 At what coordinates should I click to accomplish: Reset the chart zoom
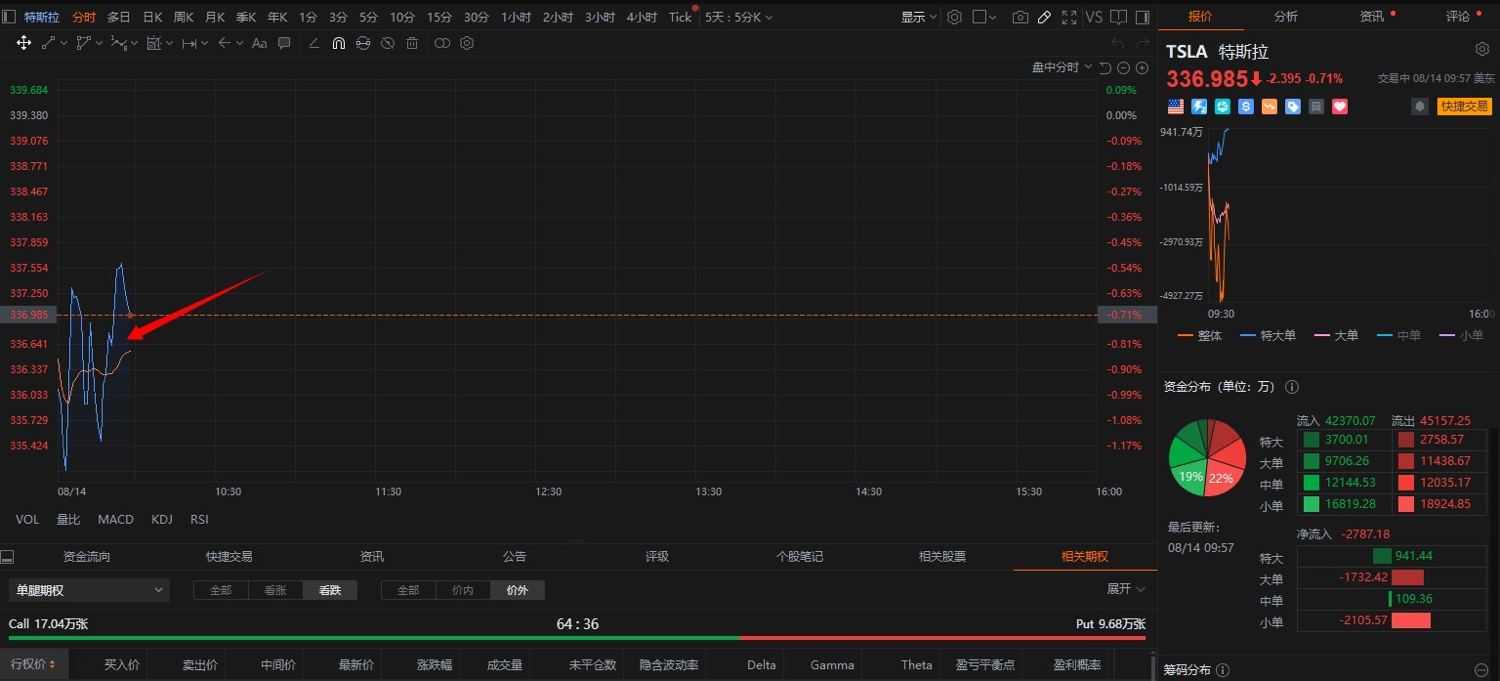(x=1105, y=68)
